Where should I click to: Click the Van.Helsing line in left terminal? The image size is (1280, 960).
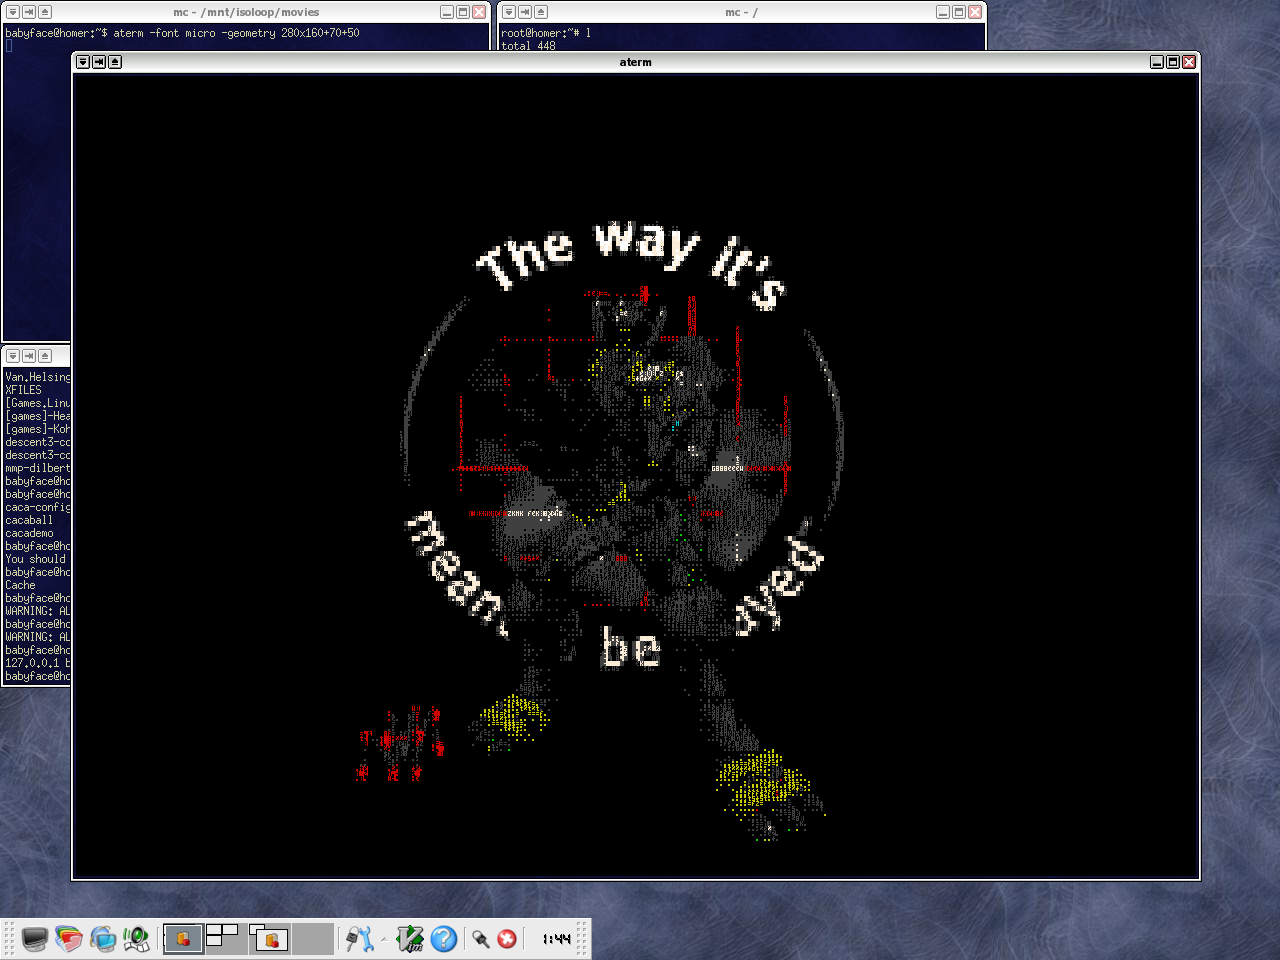pos(38,377)
